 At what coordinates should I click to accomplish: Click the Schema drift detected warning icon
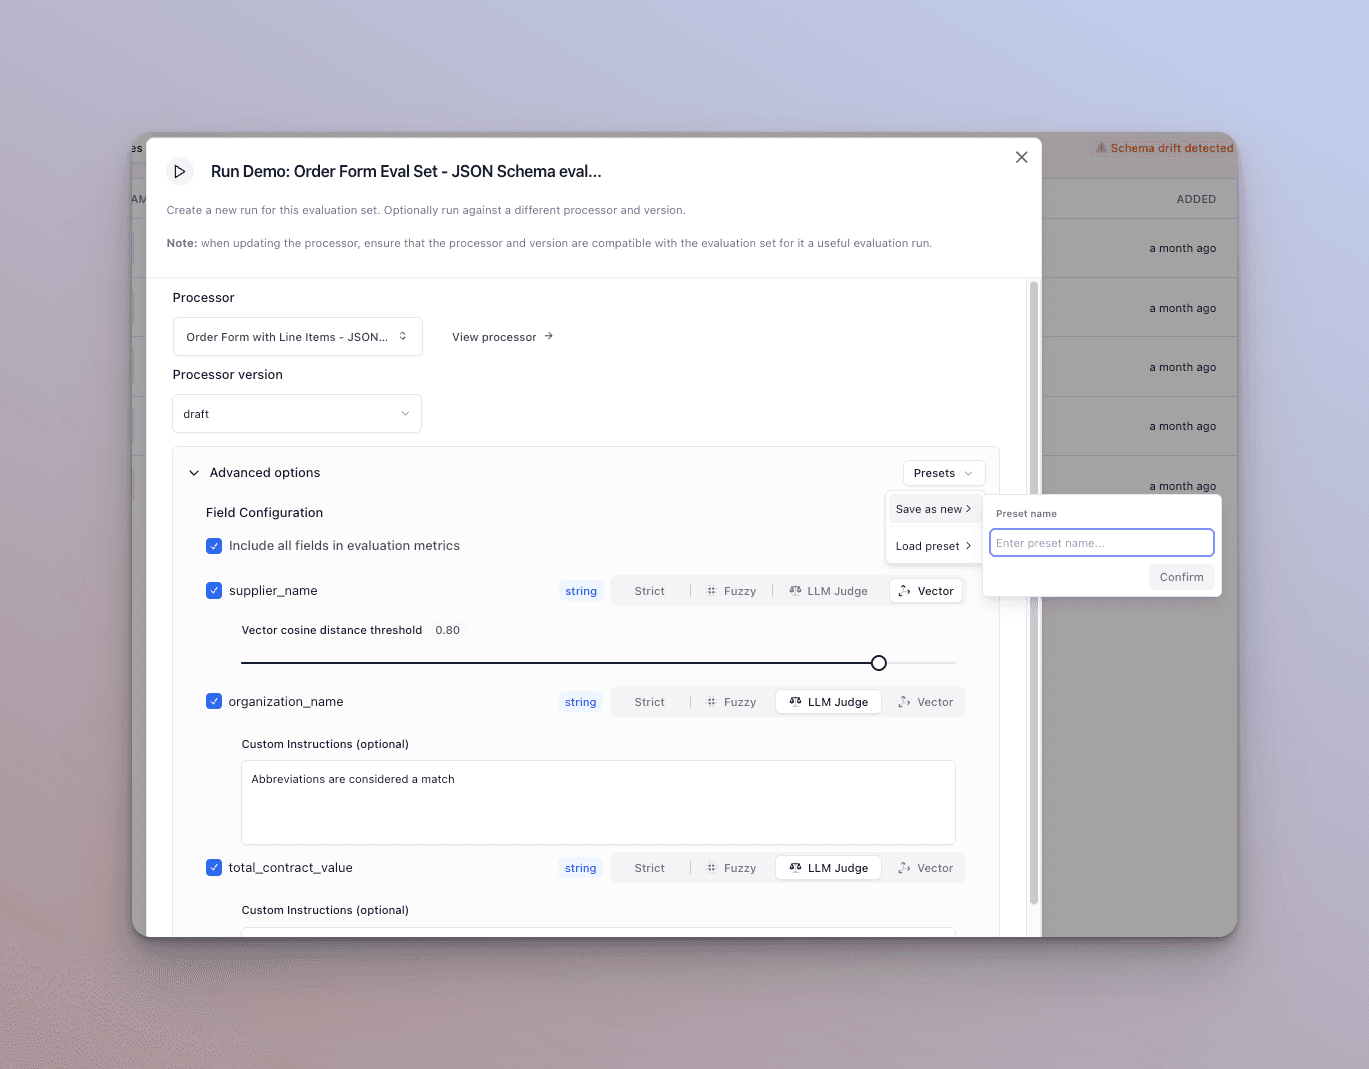1101,148
